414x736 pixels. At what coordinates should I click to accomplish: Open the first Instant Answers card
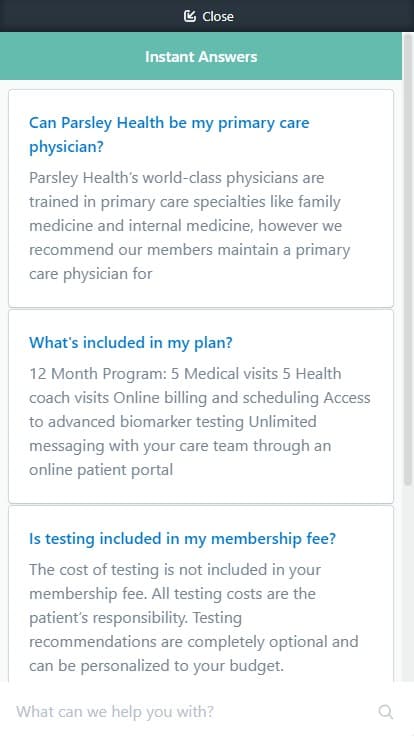tap(201, 199)
